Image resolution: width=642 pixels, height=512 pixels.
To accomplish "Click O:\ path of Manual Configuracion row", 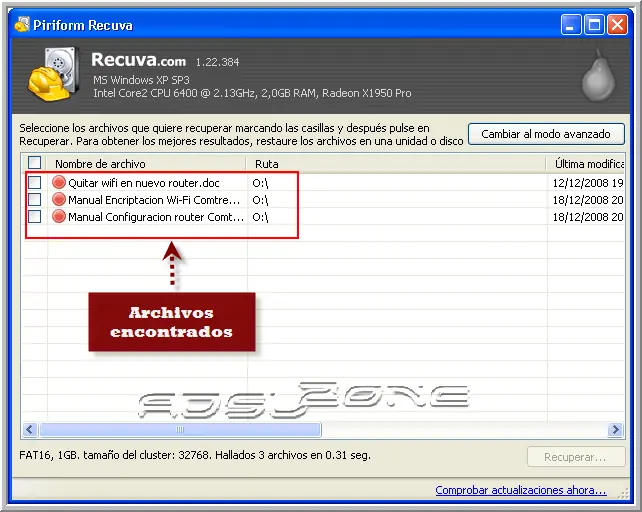I will (260, 217).
